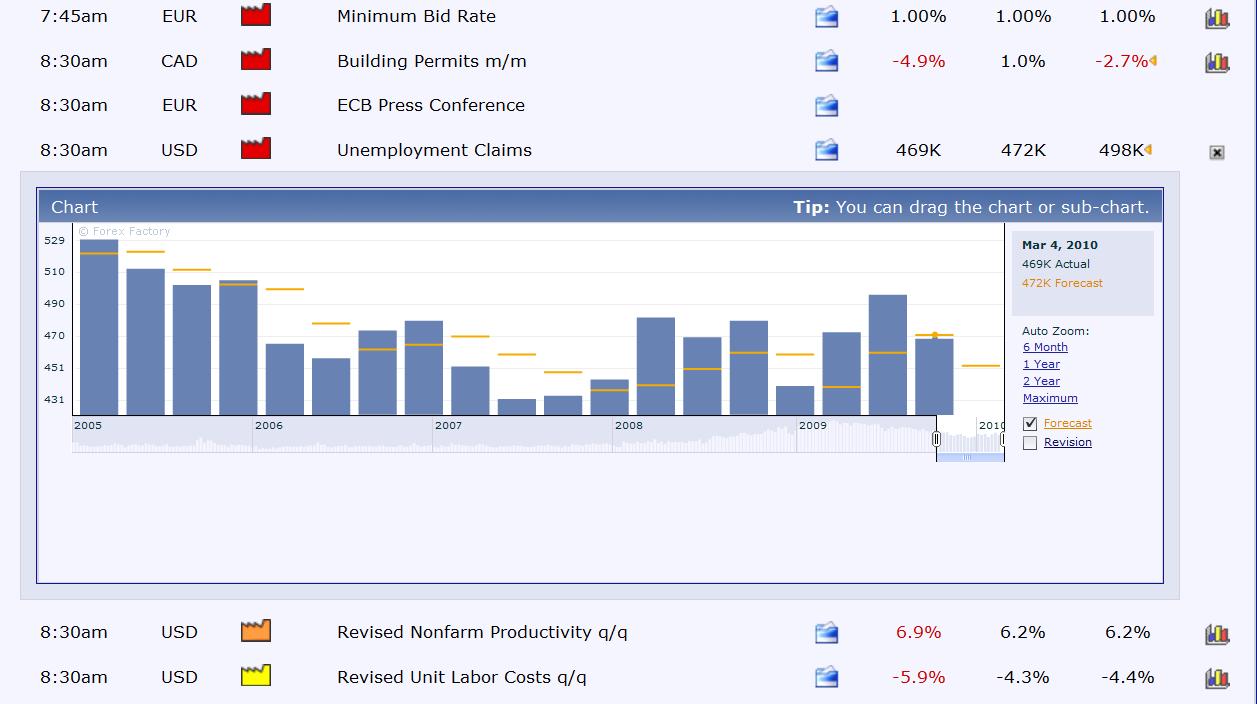This screenshot has width=1257, height=704.
Task: Select Maximum auto zoom link
Action: tap(1050, 399)
